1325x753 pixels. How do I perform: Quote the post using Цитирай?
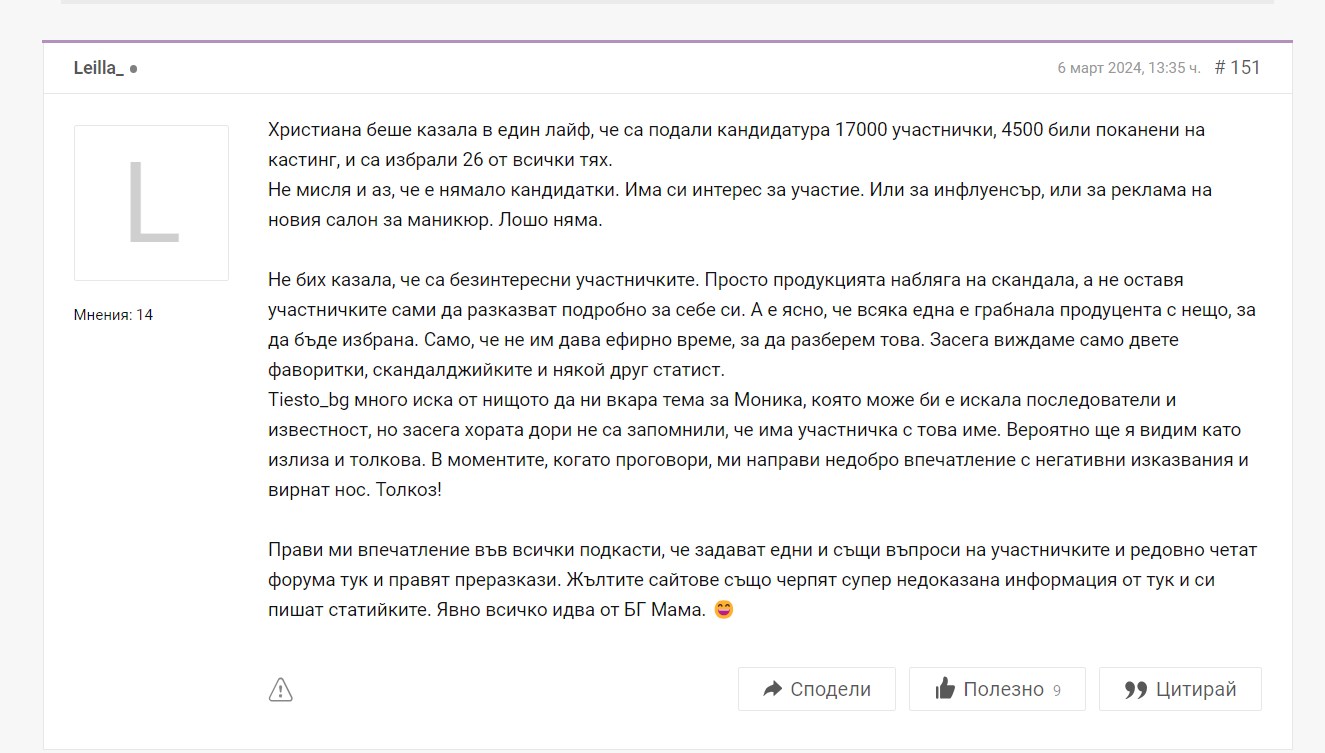[x=1195, y=689]
